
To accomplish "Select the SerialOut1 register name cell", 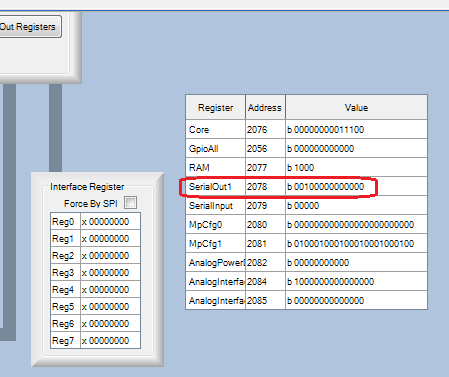I will (216, 186).
